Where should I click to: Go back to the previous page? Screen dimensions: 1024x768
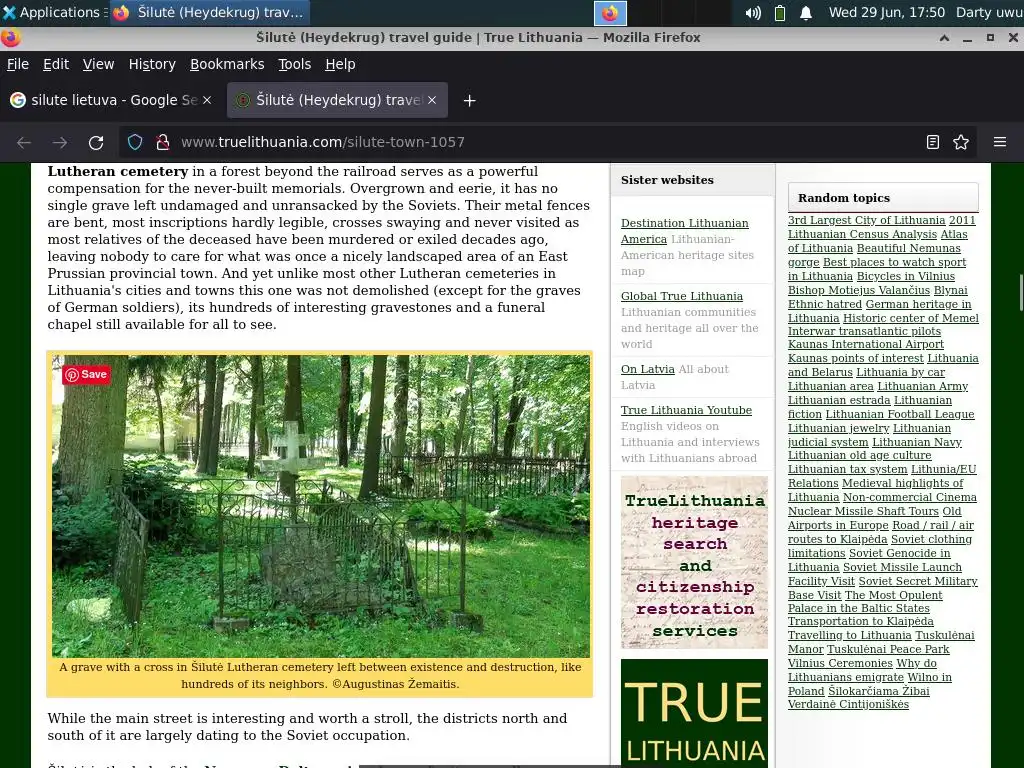pyautogui.click(x=24, y=142)
